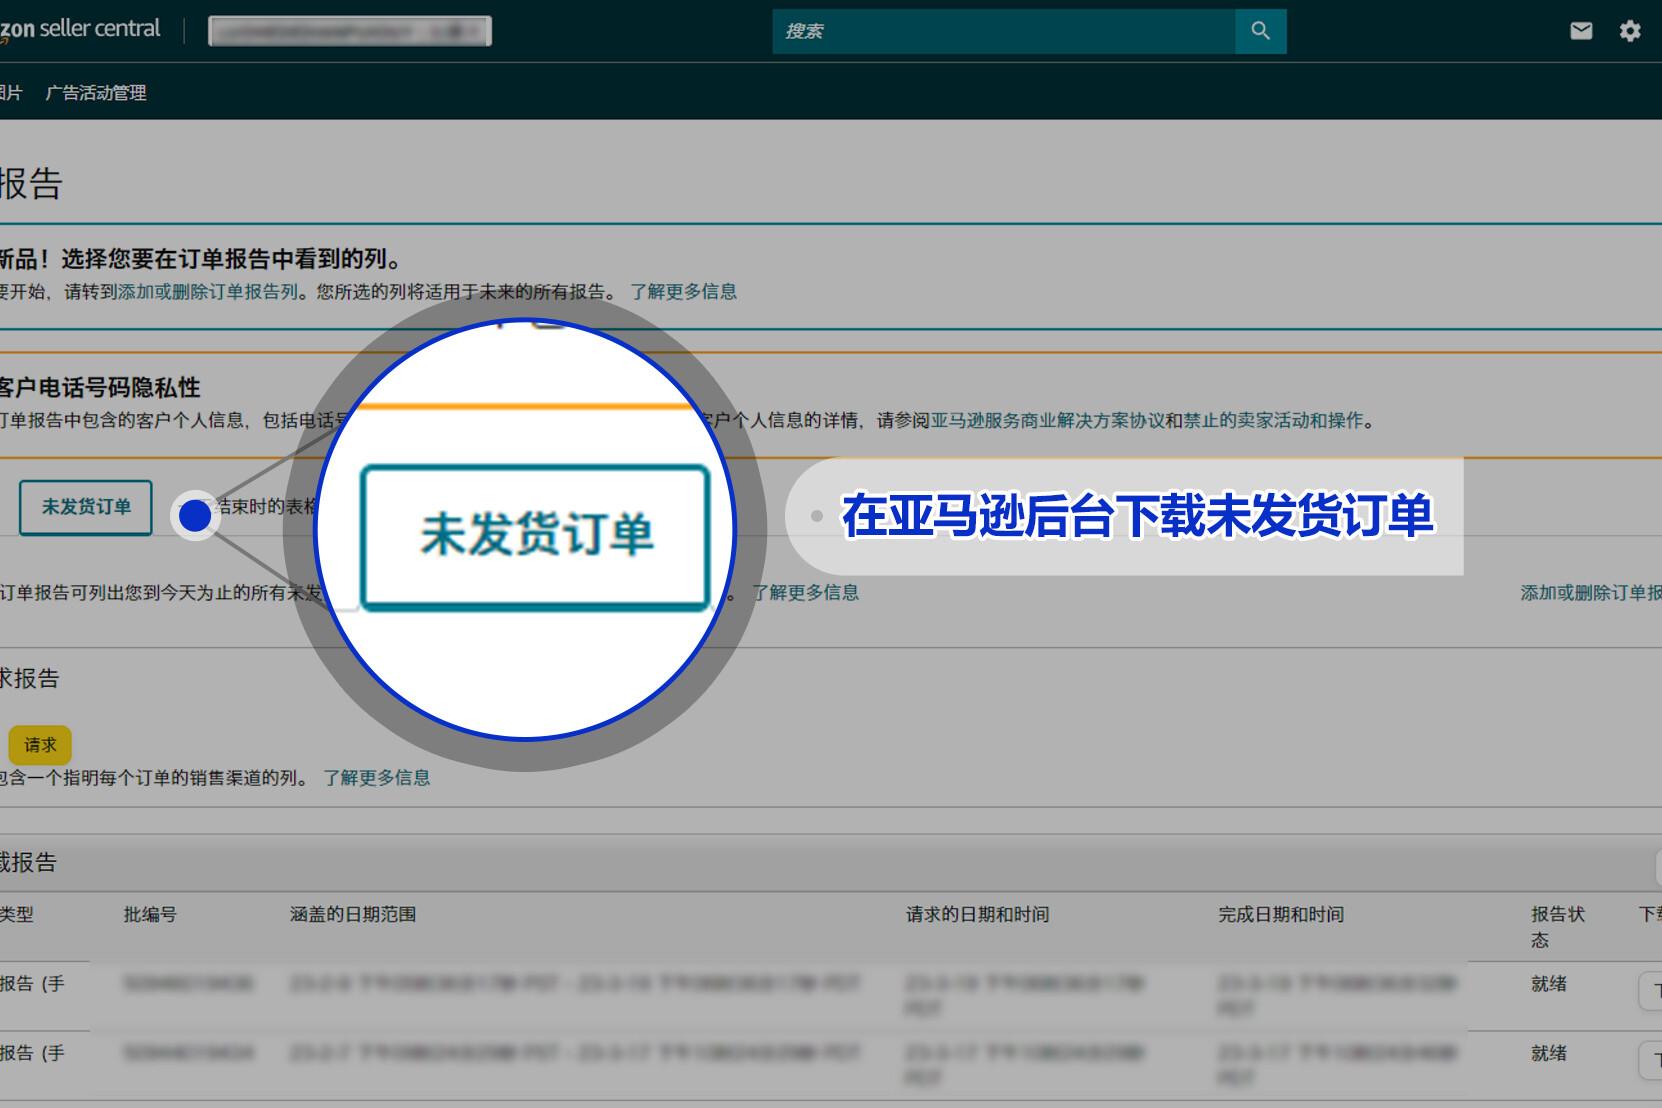
Task: Click the 请求的日期和时间 column header
Action: pos(978,914)
